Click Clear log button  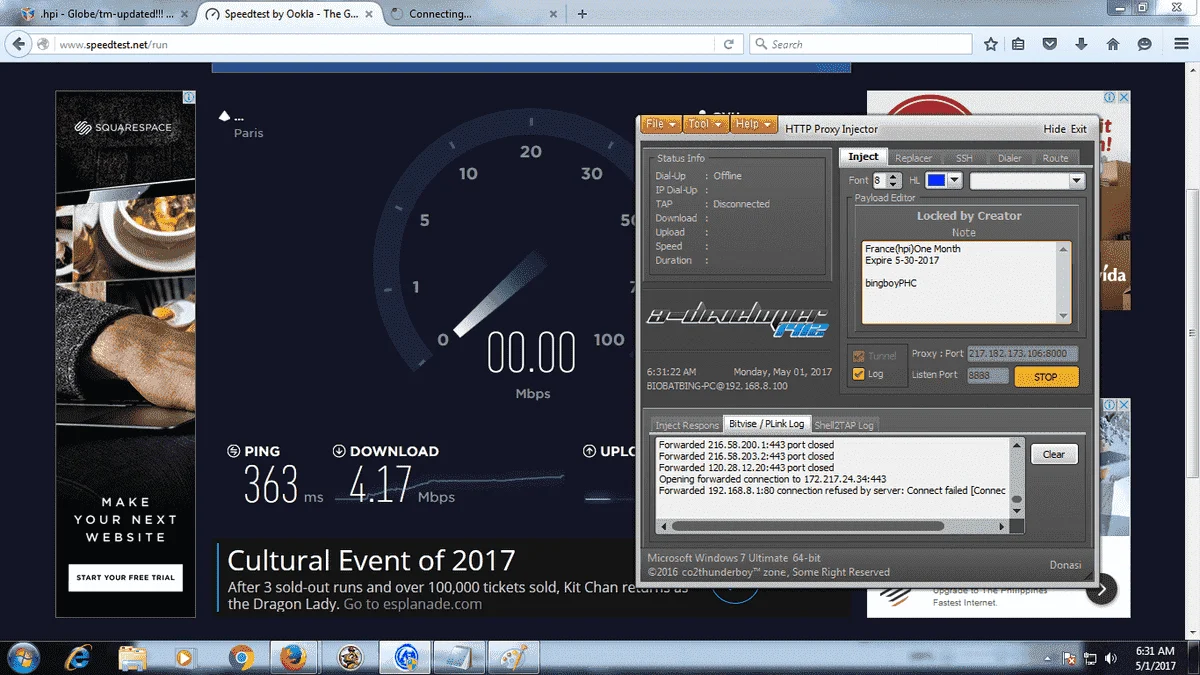[x=1054, y=454]
